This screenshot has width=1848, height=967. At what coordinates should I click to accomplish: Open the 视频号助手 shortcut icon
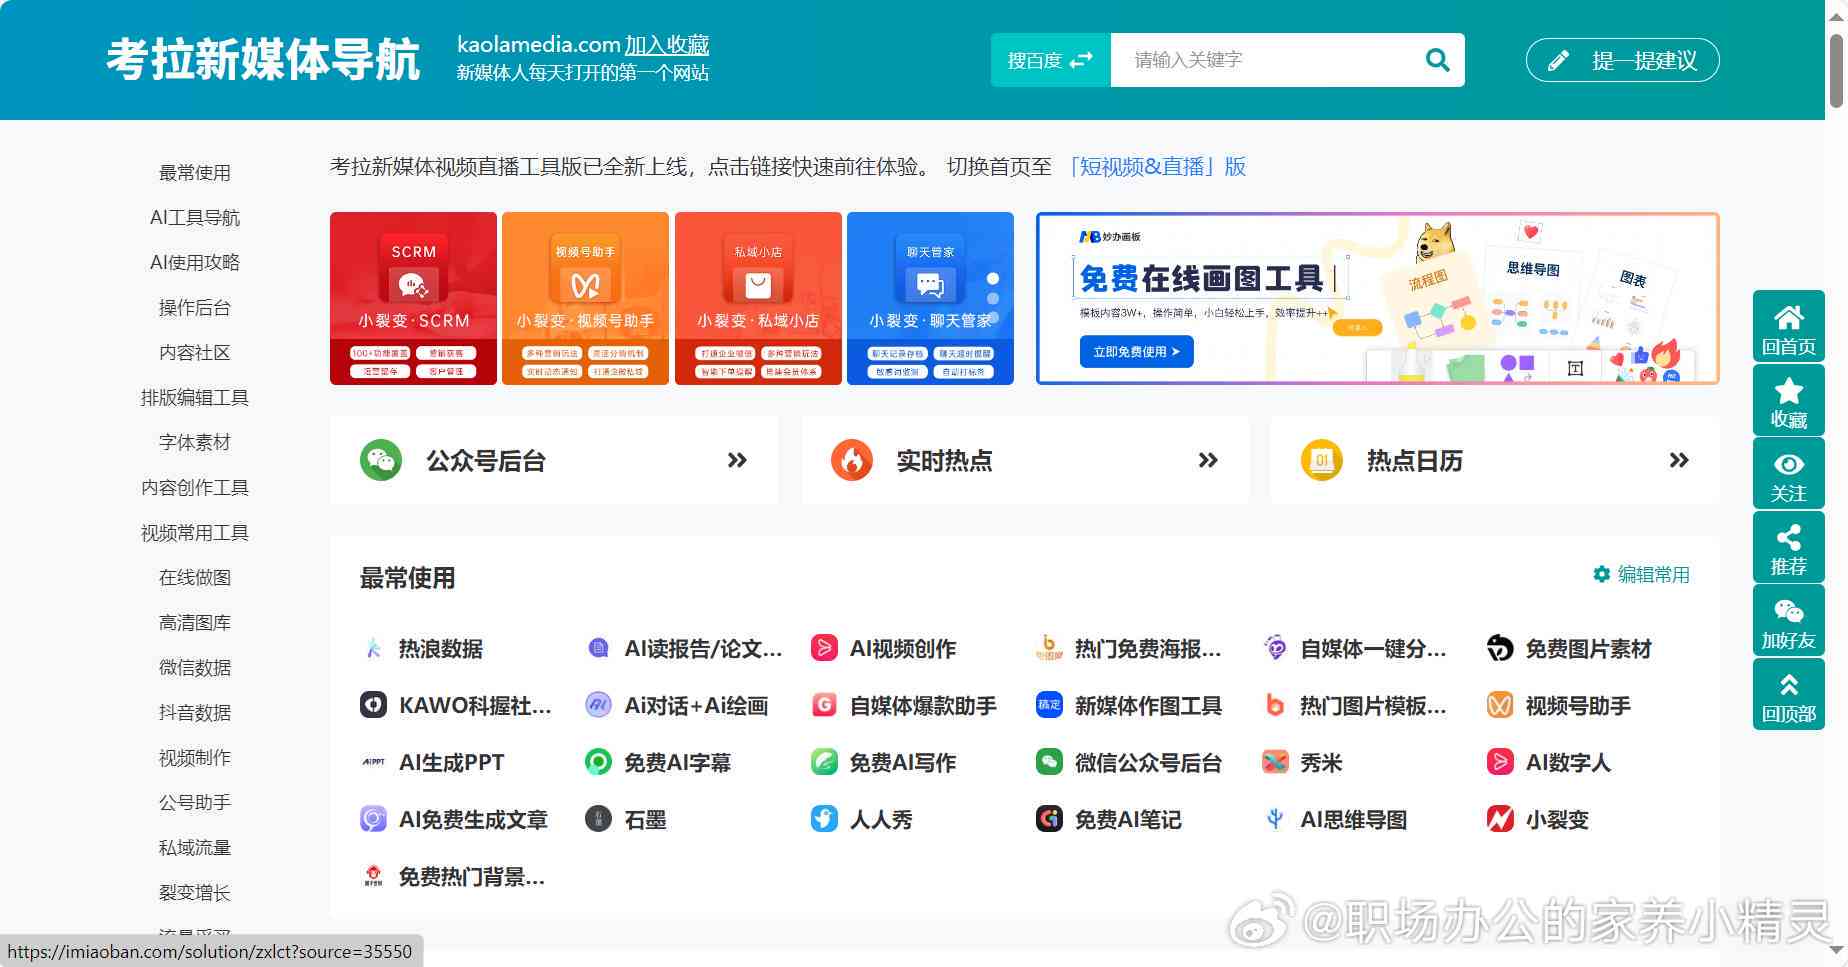(1500, 705)
